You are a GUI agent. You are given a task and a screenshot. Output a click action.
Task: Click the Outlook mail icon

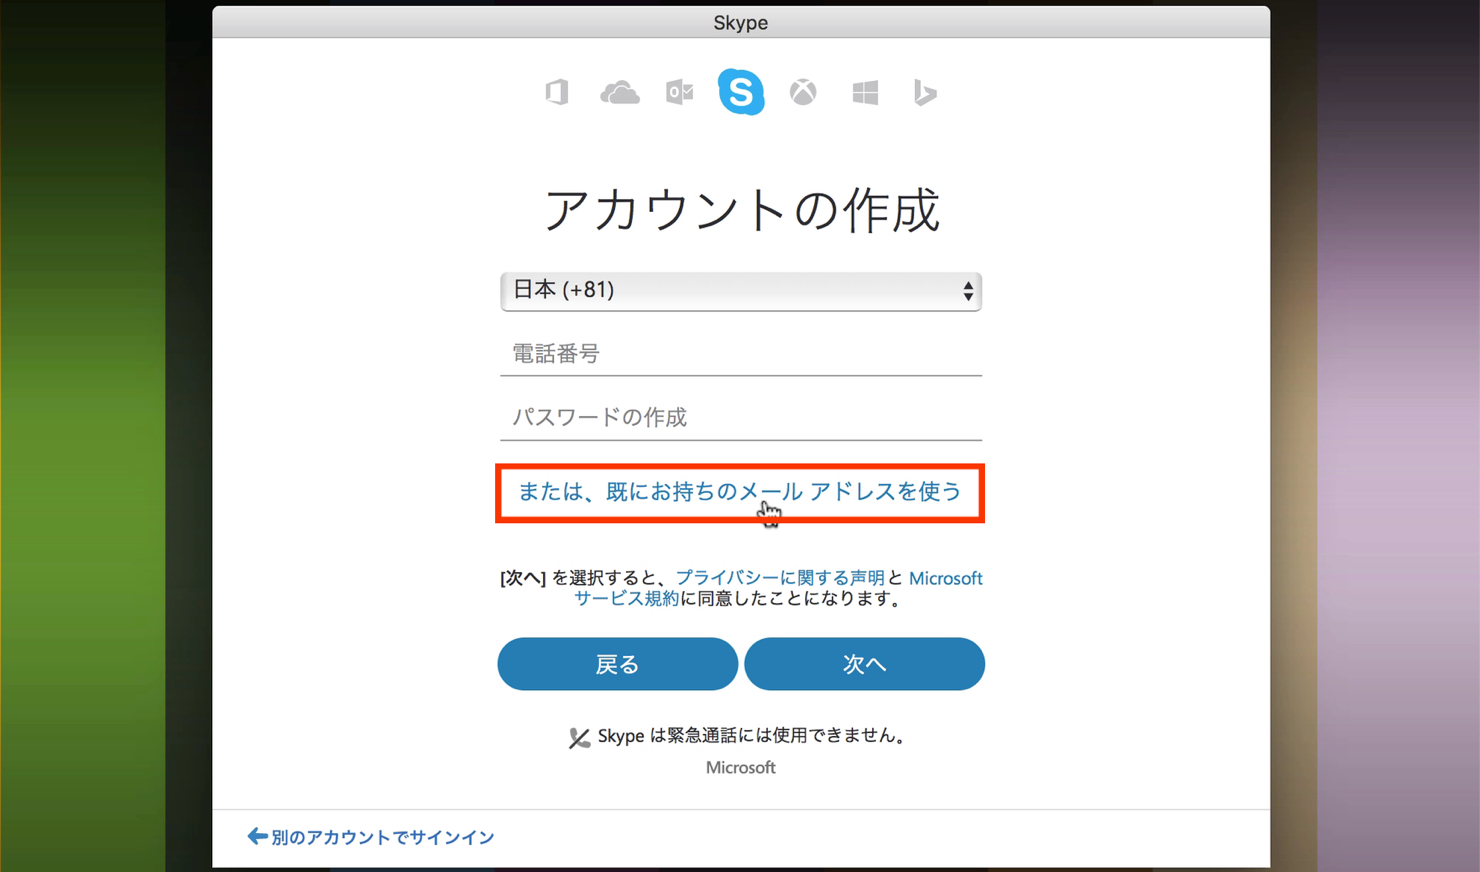coord(679,92)
